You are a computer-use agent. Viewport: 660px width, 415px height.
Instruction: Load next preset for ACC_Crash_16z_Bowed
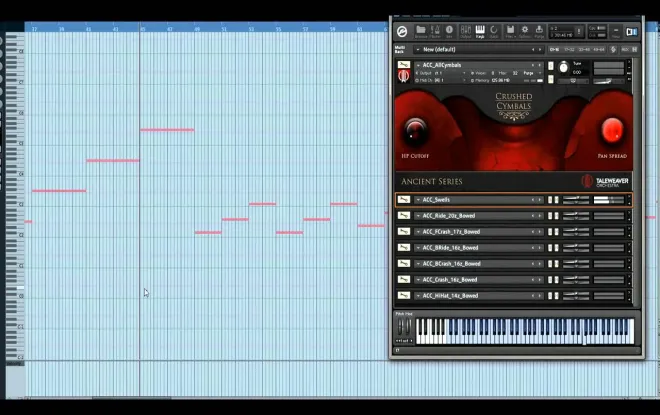[x=540, y=280]
